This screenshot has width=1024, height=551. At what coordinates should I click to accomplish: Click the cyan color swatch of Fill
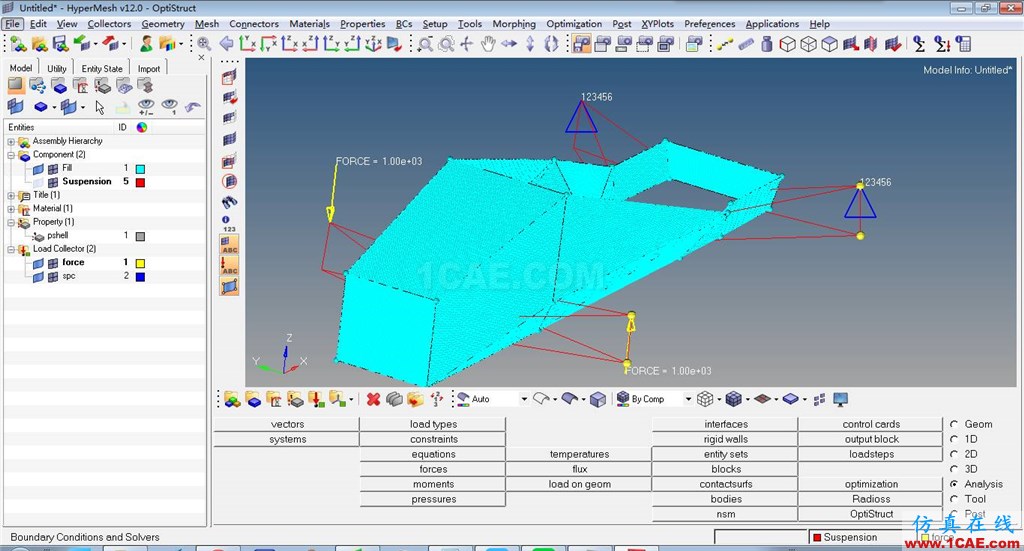click(140, 169)
